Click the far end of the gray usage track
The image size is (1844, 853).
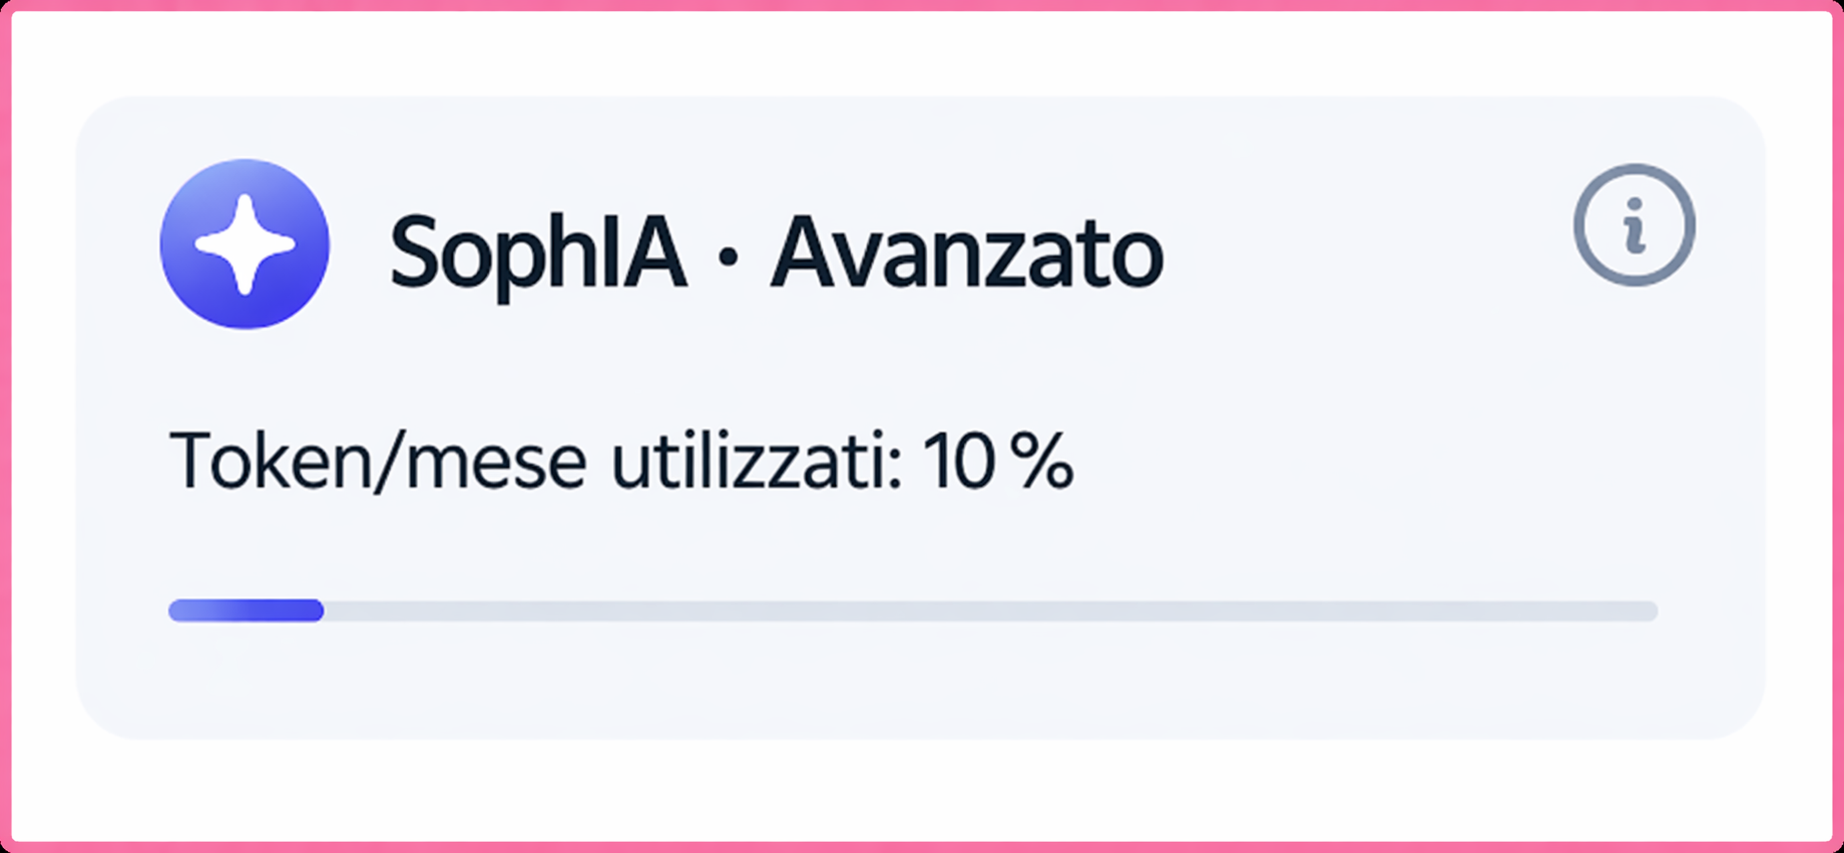[1650, 610]
